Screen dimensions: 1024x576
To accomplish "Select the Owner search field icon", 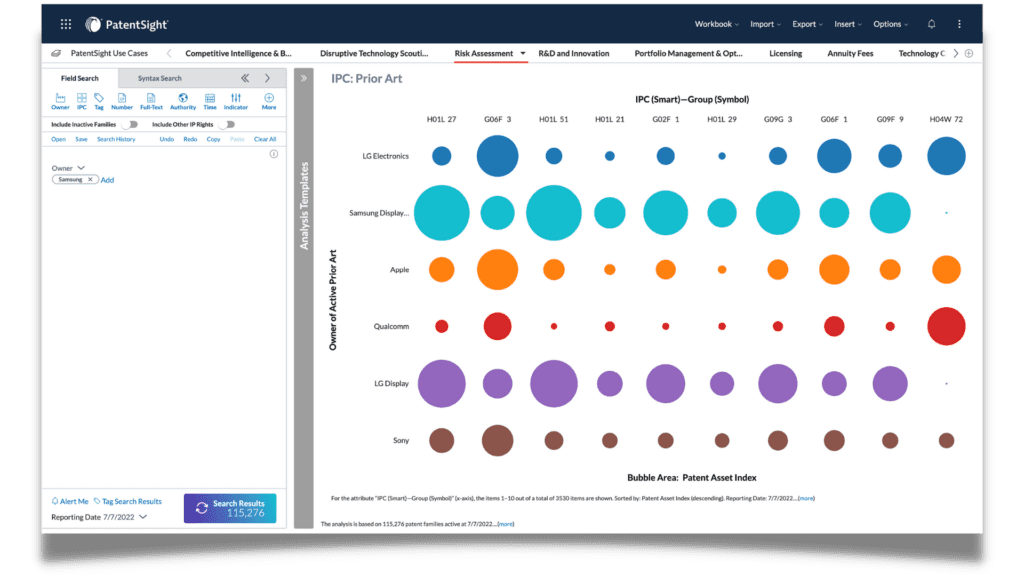I will 61,96.
